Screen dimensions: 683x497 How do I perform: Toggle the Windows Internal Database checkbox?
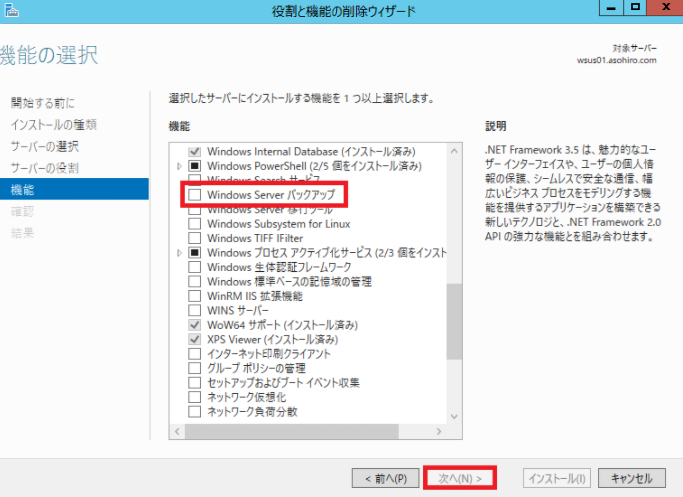[194, 152]
